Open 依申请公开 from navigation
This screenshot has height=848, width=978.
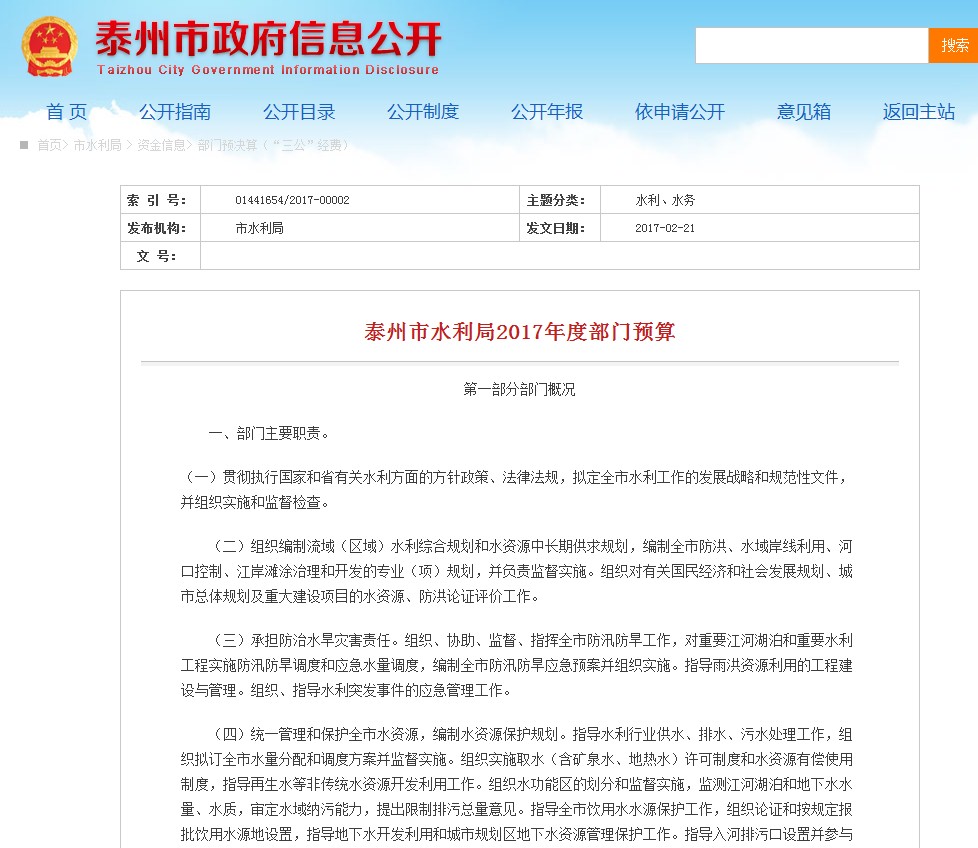pos(680,112)
